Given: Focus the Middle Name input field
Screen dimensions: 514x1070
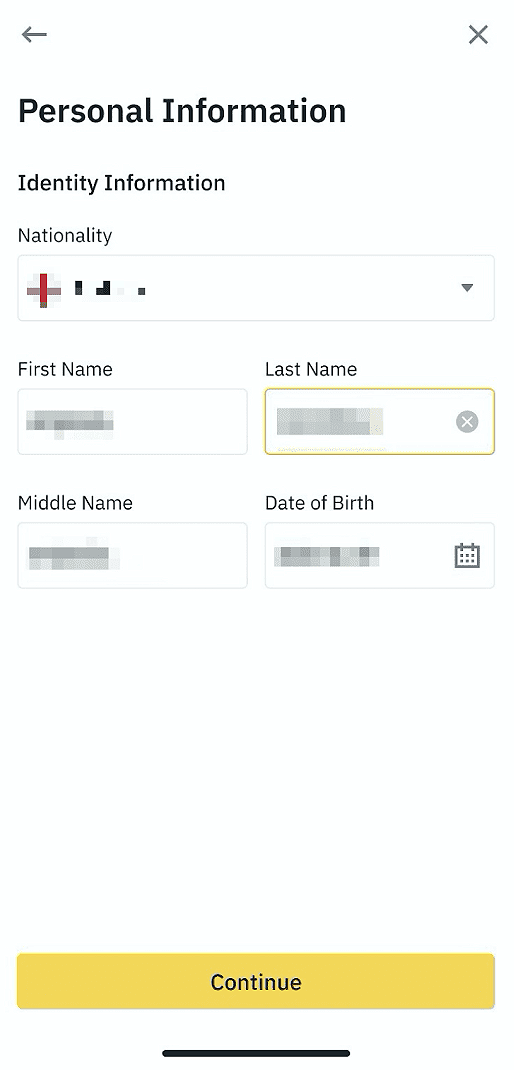Looking at the screenshot, I should pyautogui.click(x=132, y=555).
